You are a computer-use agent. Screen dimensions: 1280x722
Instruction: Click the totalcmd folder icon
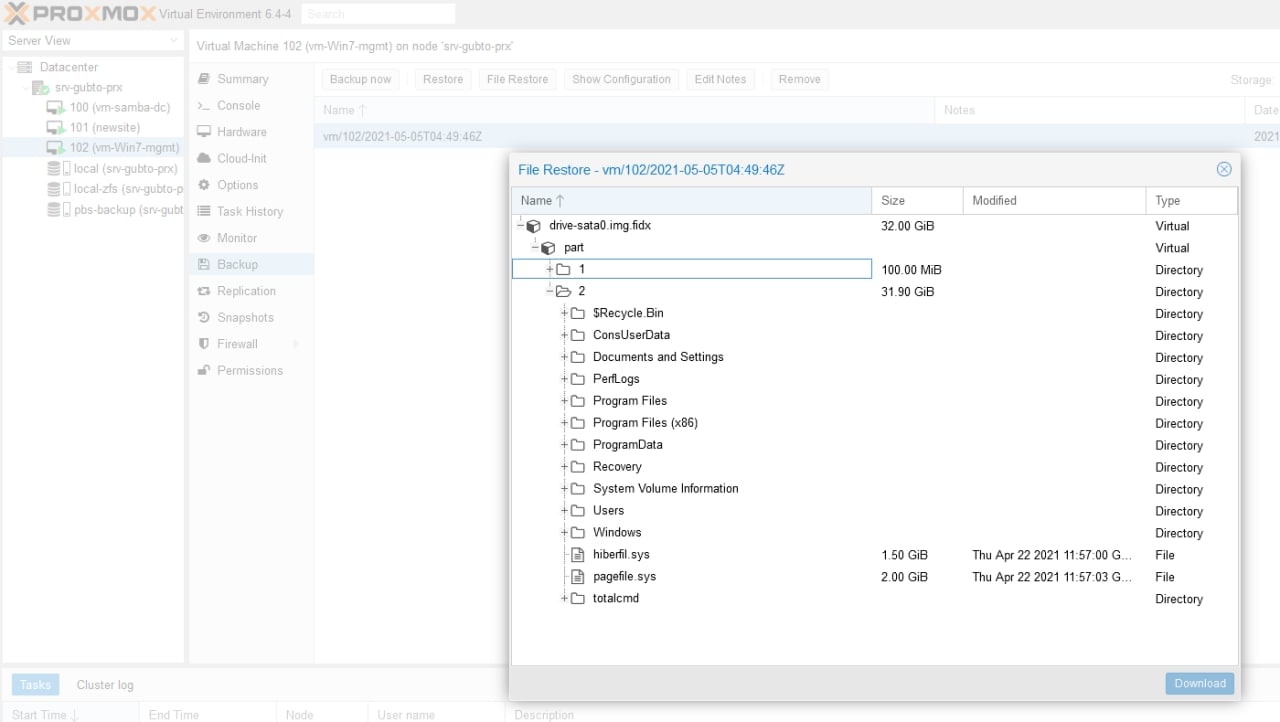coord(577,599)
